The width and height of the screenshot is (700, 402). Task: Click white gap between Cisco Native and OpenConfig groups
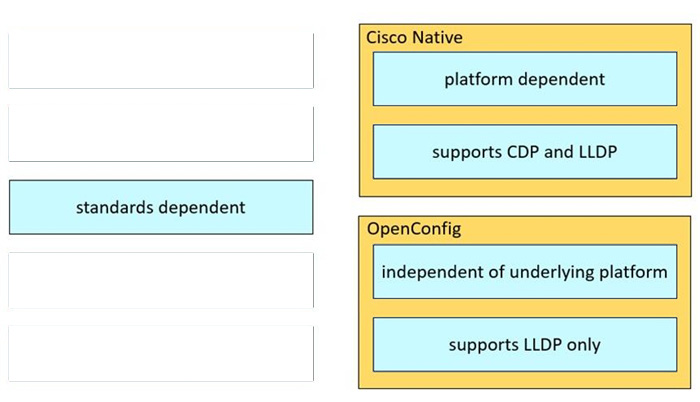coord(524,205)
